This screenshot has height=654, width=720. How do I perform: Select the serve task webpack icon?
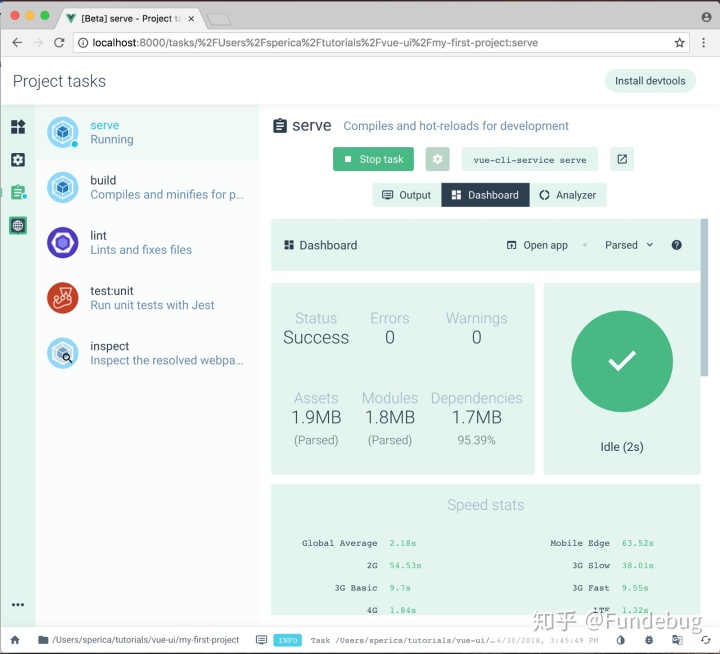[x=63, y=132]
